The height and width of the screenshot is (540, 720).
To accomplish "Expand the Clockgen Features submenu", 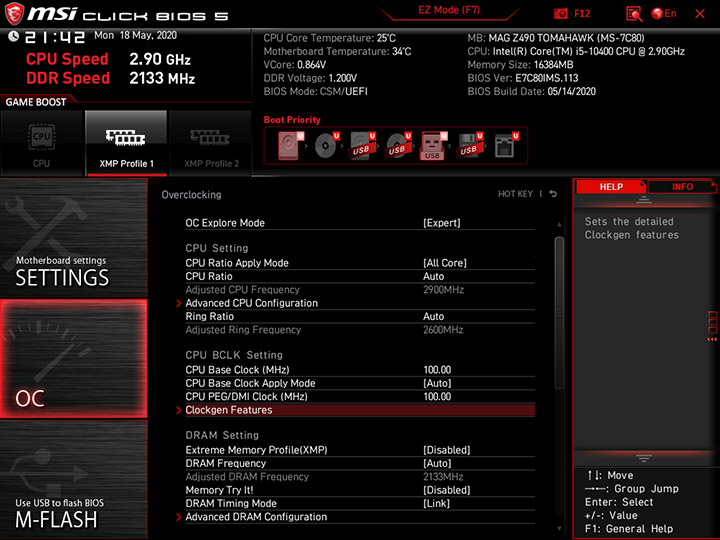I will coord(360,410).
